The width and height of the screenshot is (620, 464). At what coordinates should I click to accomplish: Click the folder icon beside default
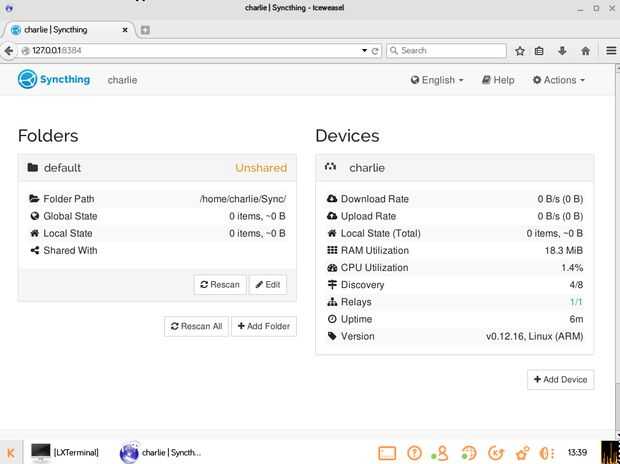(x=33, y=167)
